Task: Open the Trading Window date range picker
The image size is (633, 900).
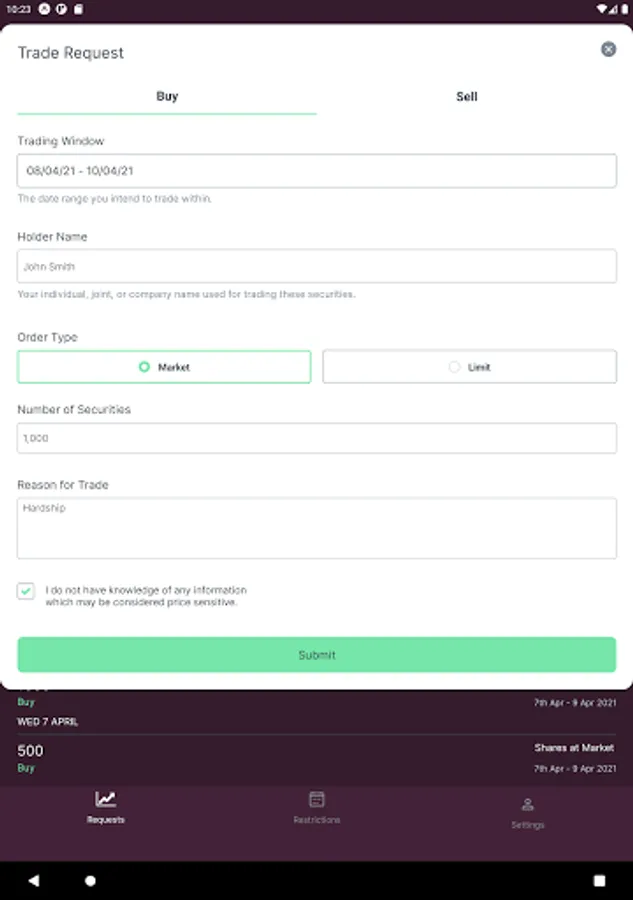Action: pos(316,171)
